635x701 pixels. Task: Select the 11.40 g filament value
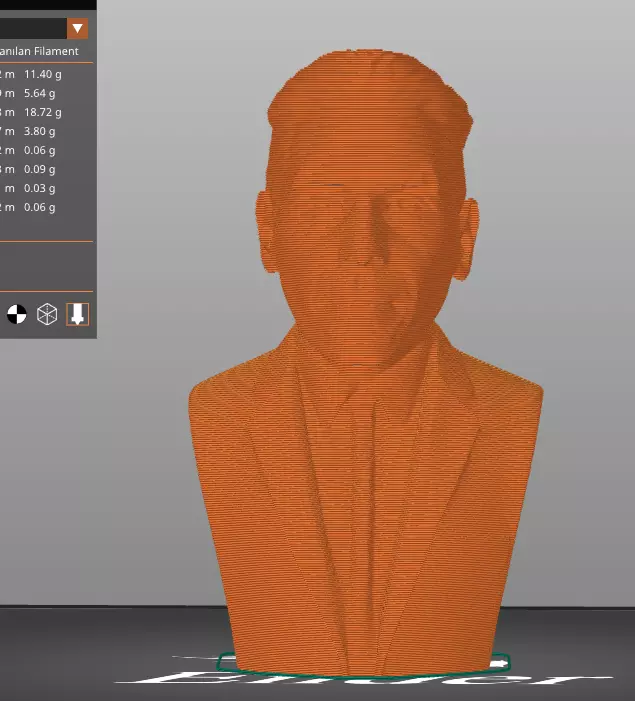click(43, 74)
